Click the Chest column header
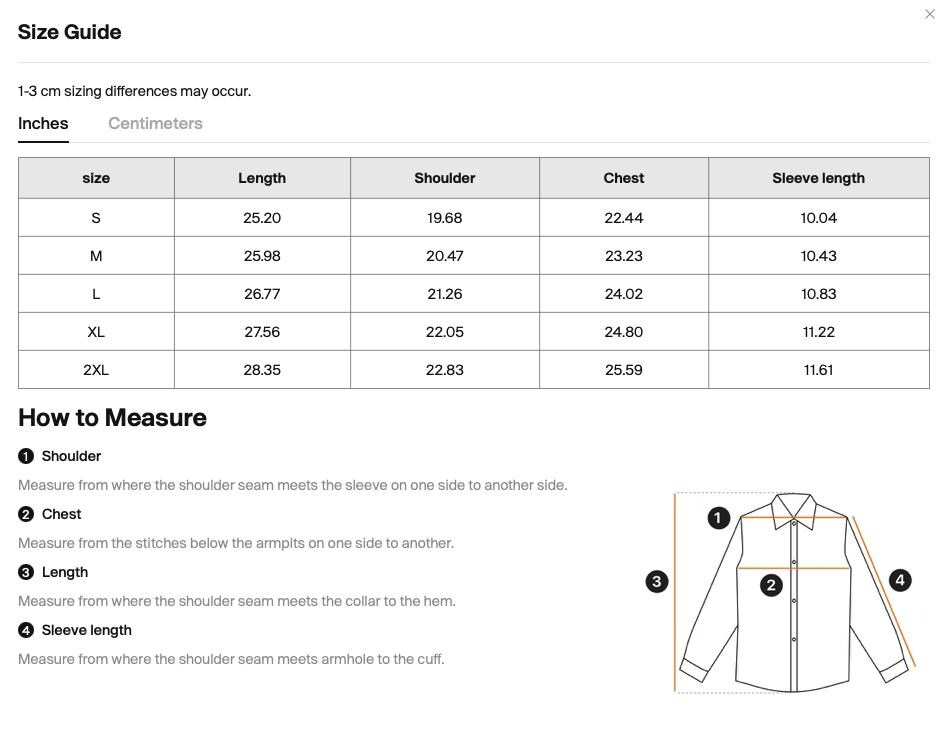This screenshot has height=752, width=944. [x=624, y=178]
